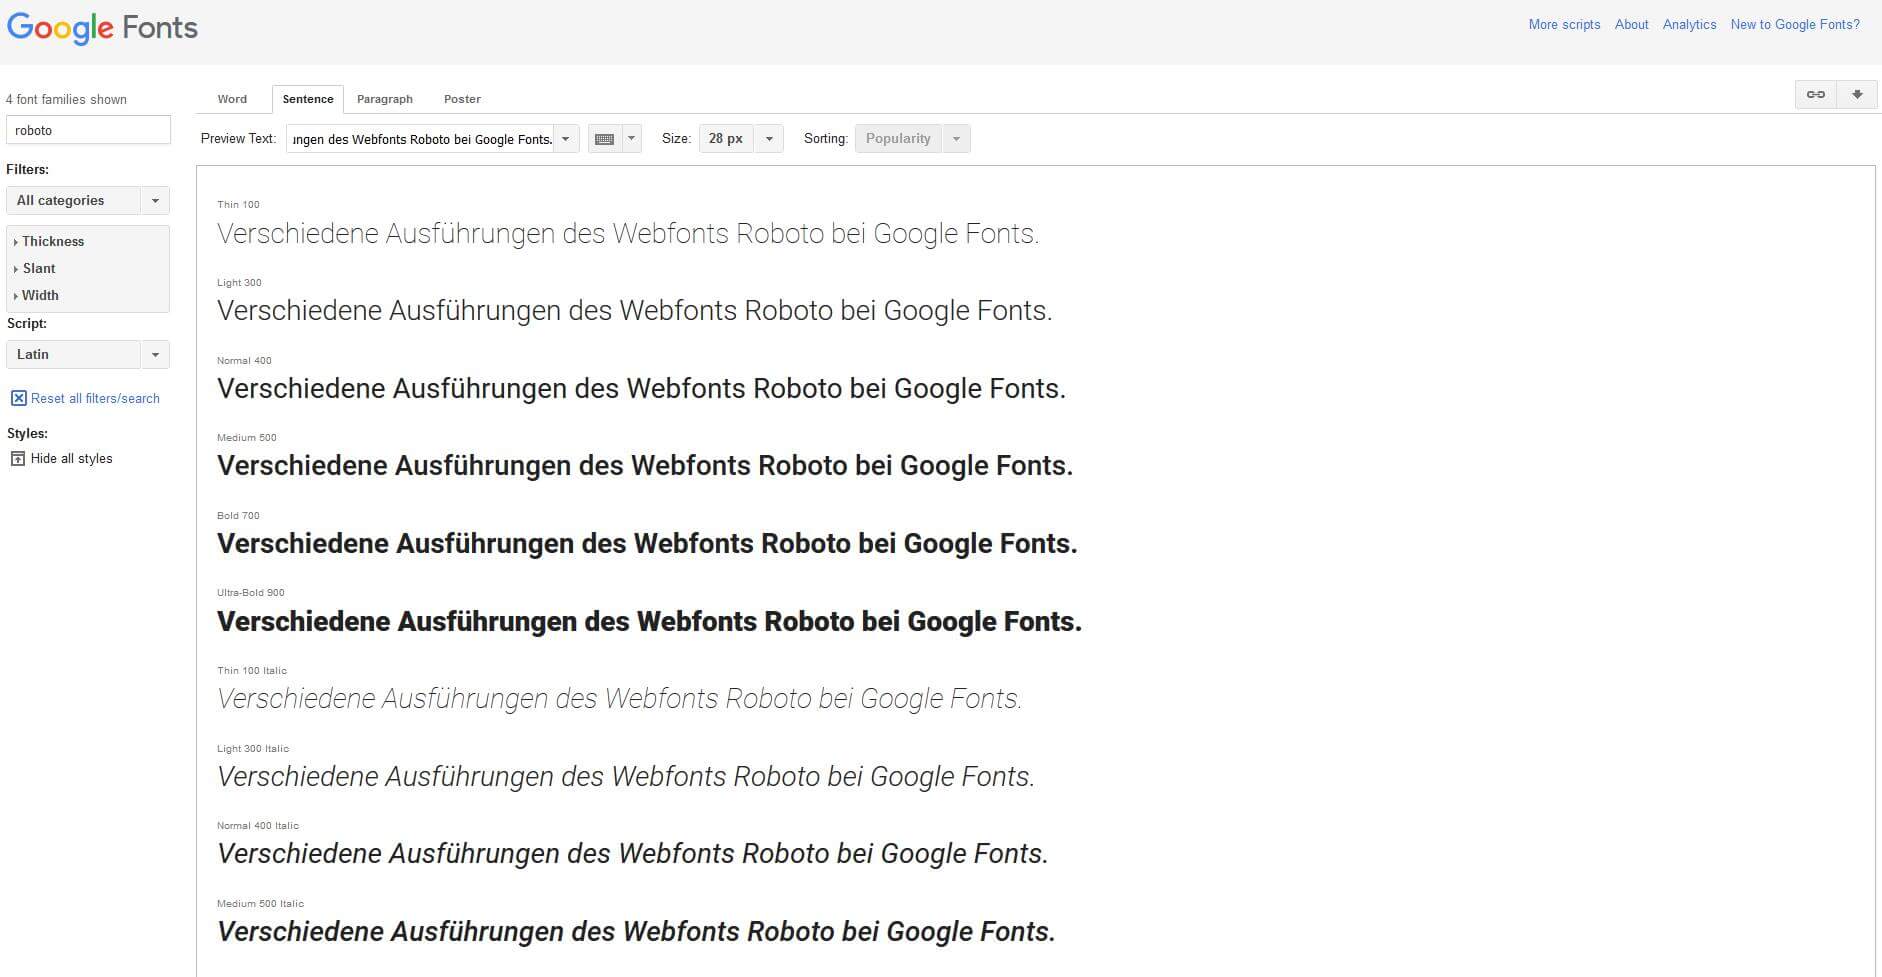Click Reset all filters/search link

pyautogui.click(x=95, y=398)
